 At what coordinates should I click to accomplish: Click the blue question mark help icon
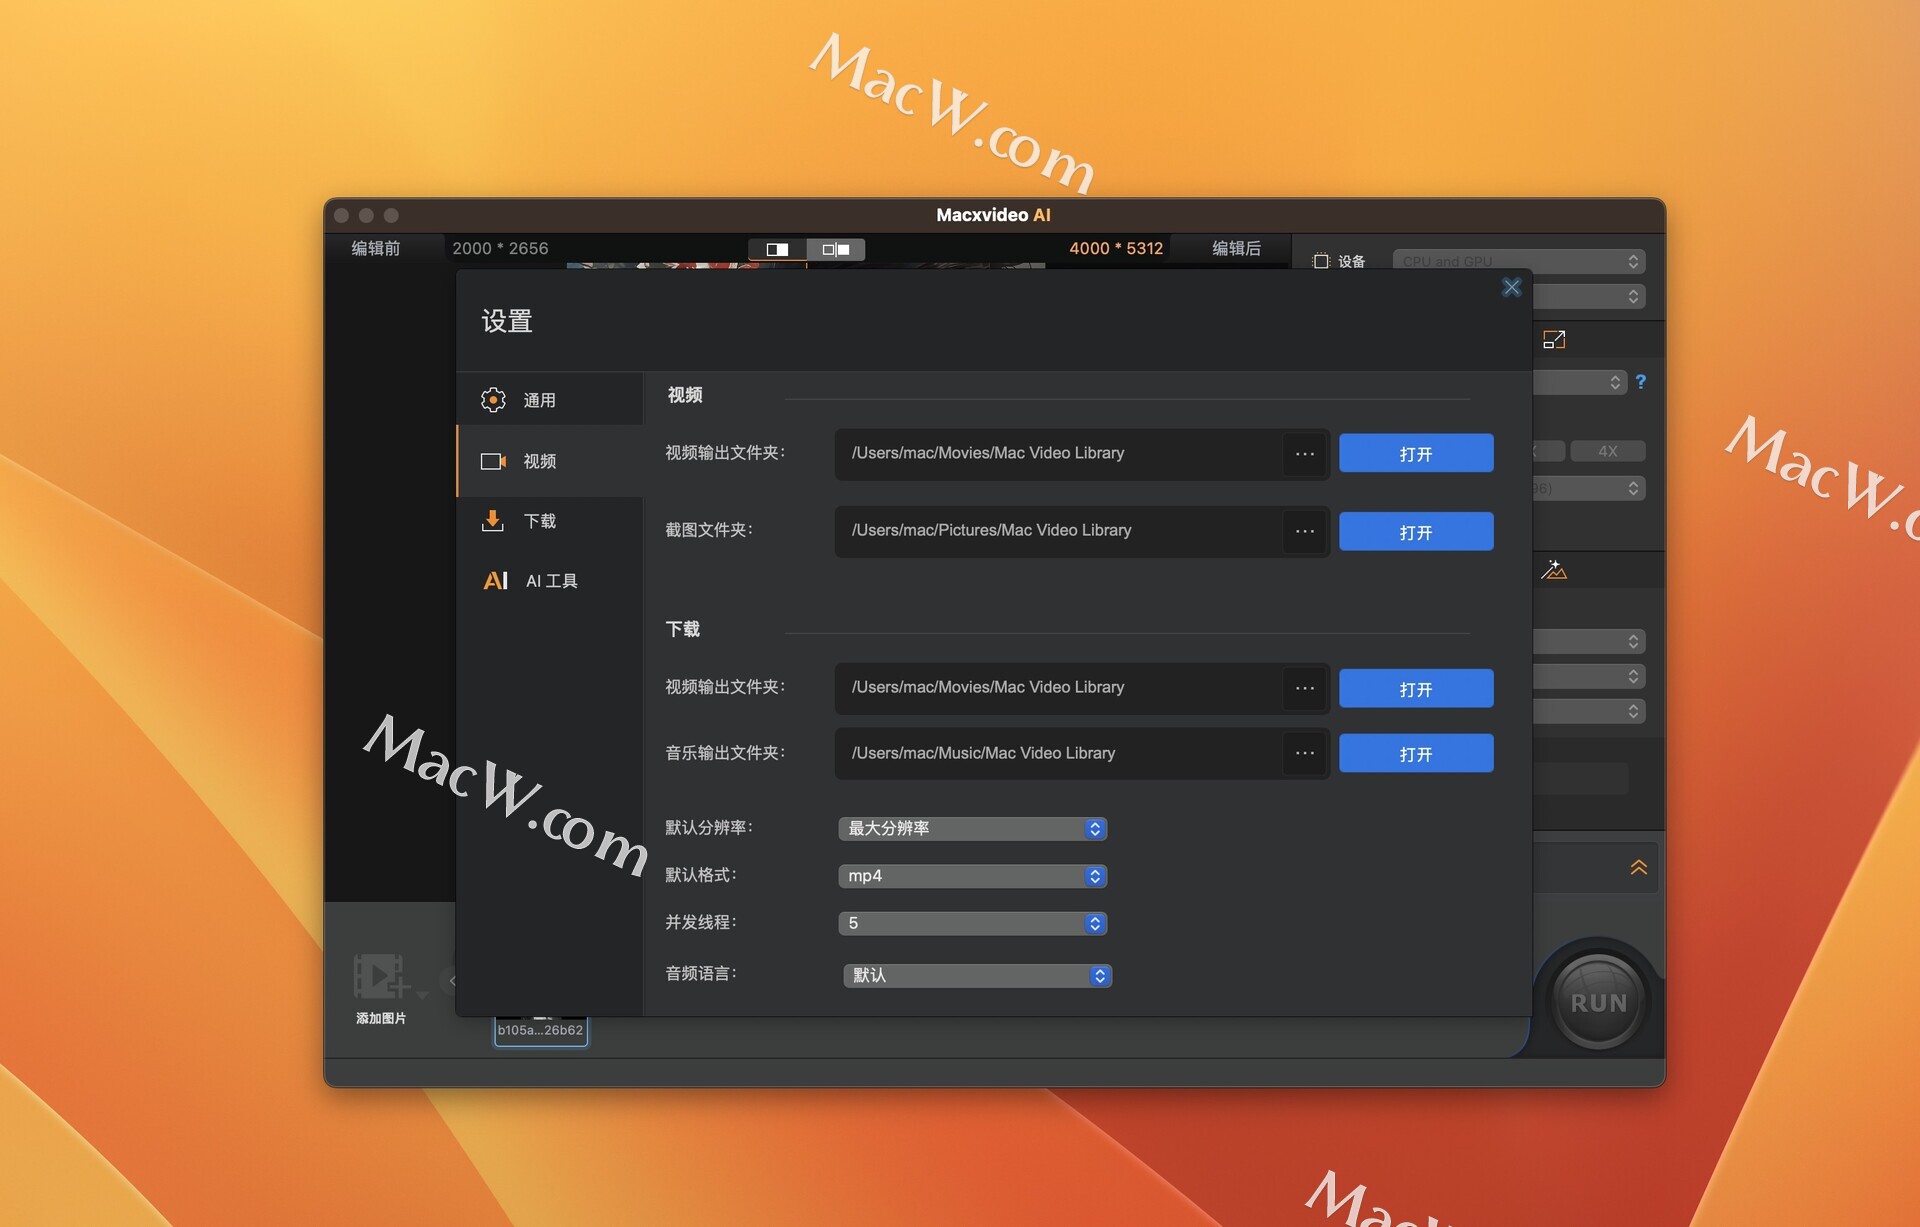point(1640,382)
